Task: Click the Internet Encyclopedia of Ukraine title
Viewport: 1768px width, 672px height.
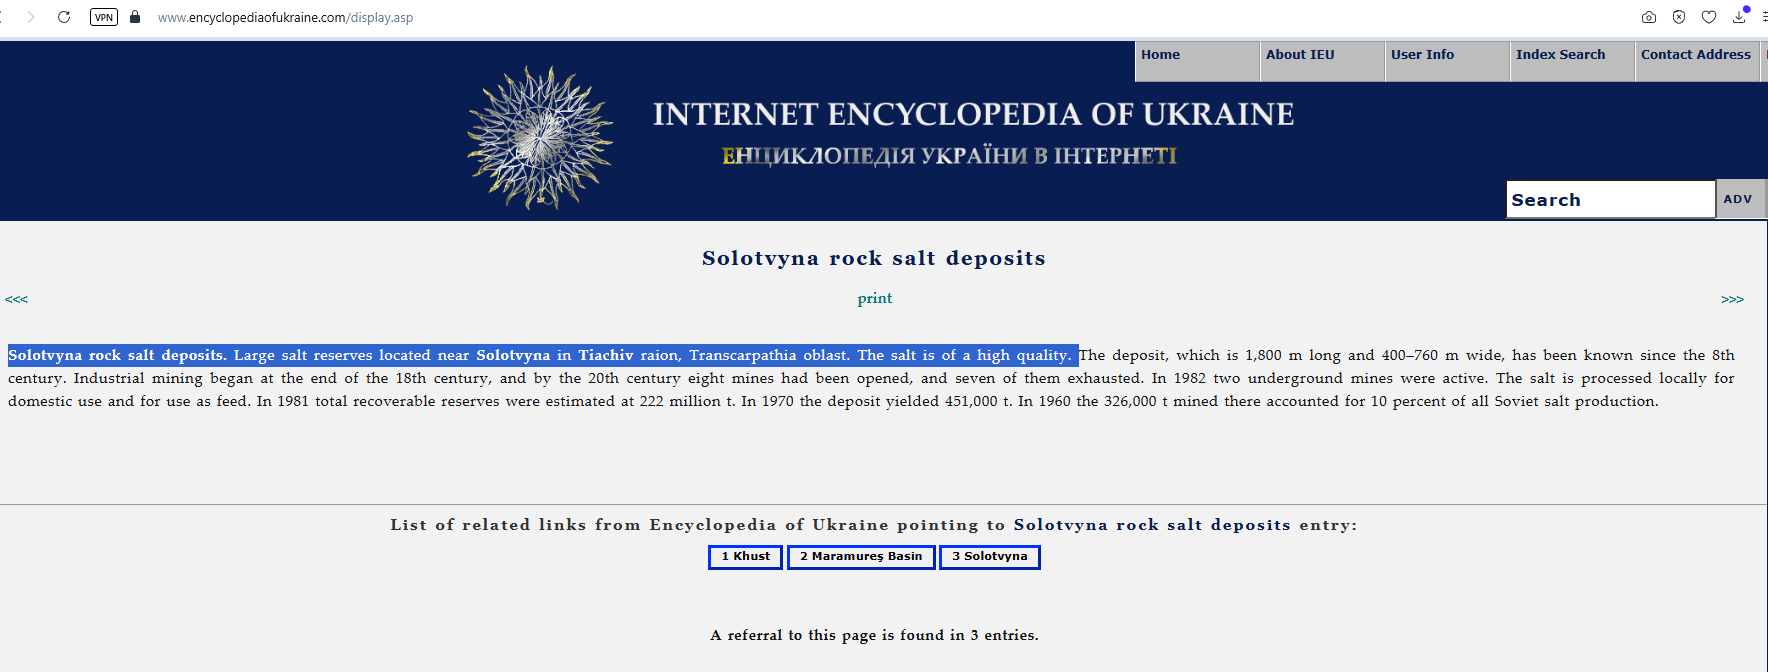Action: [973, 114]
